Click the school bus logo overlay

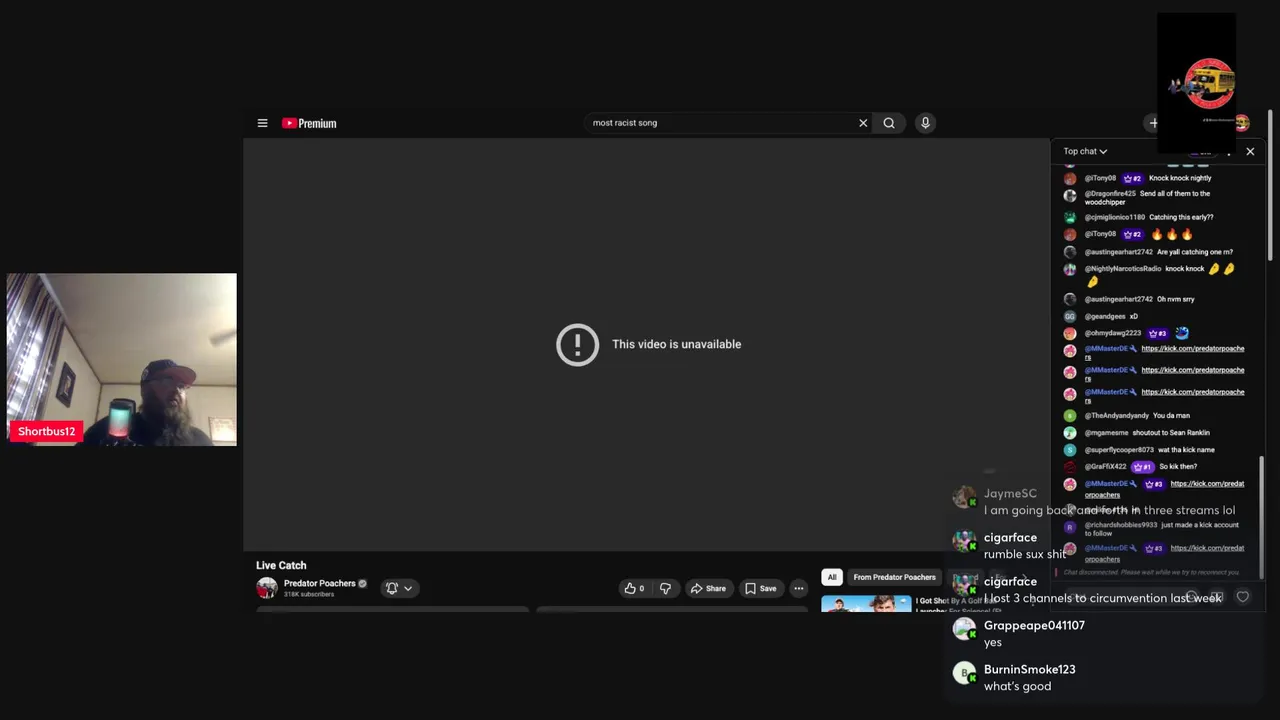(x=1207, y=84)
